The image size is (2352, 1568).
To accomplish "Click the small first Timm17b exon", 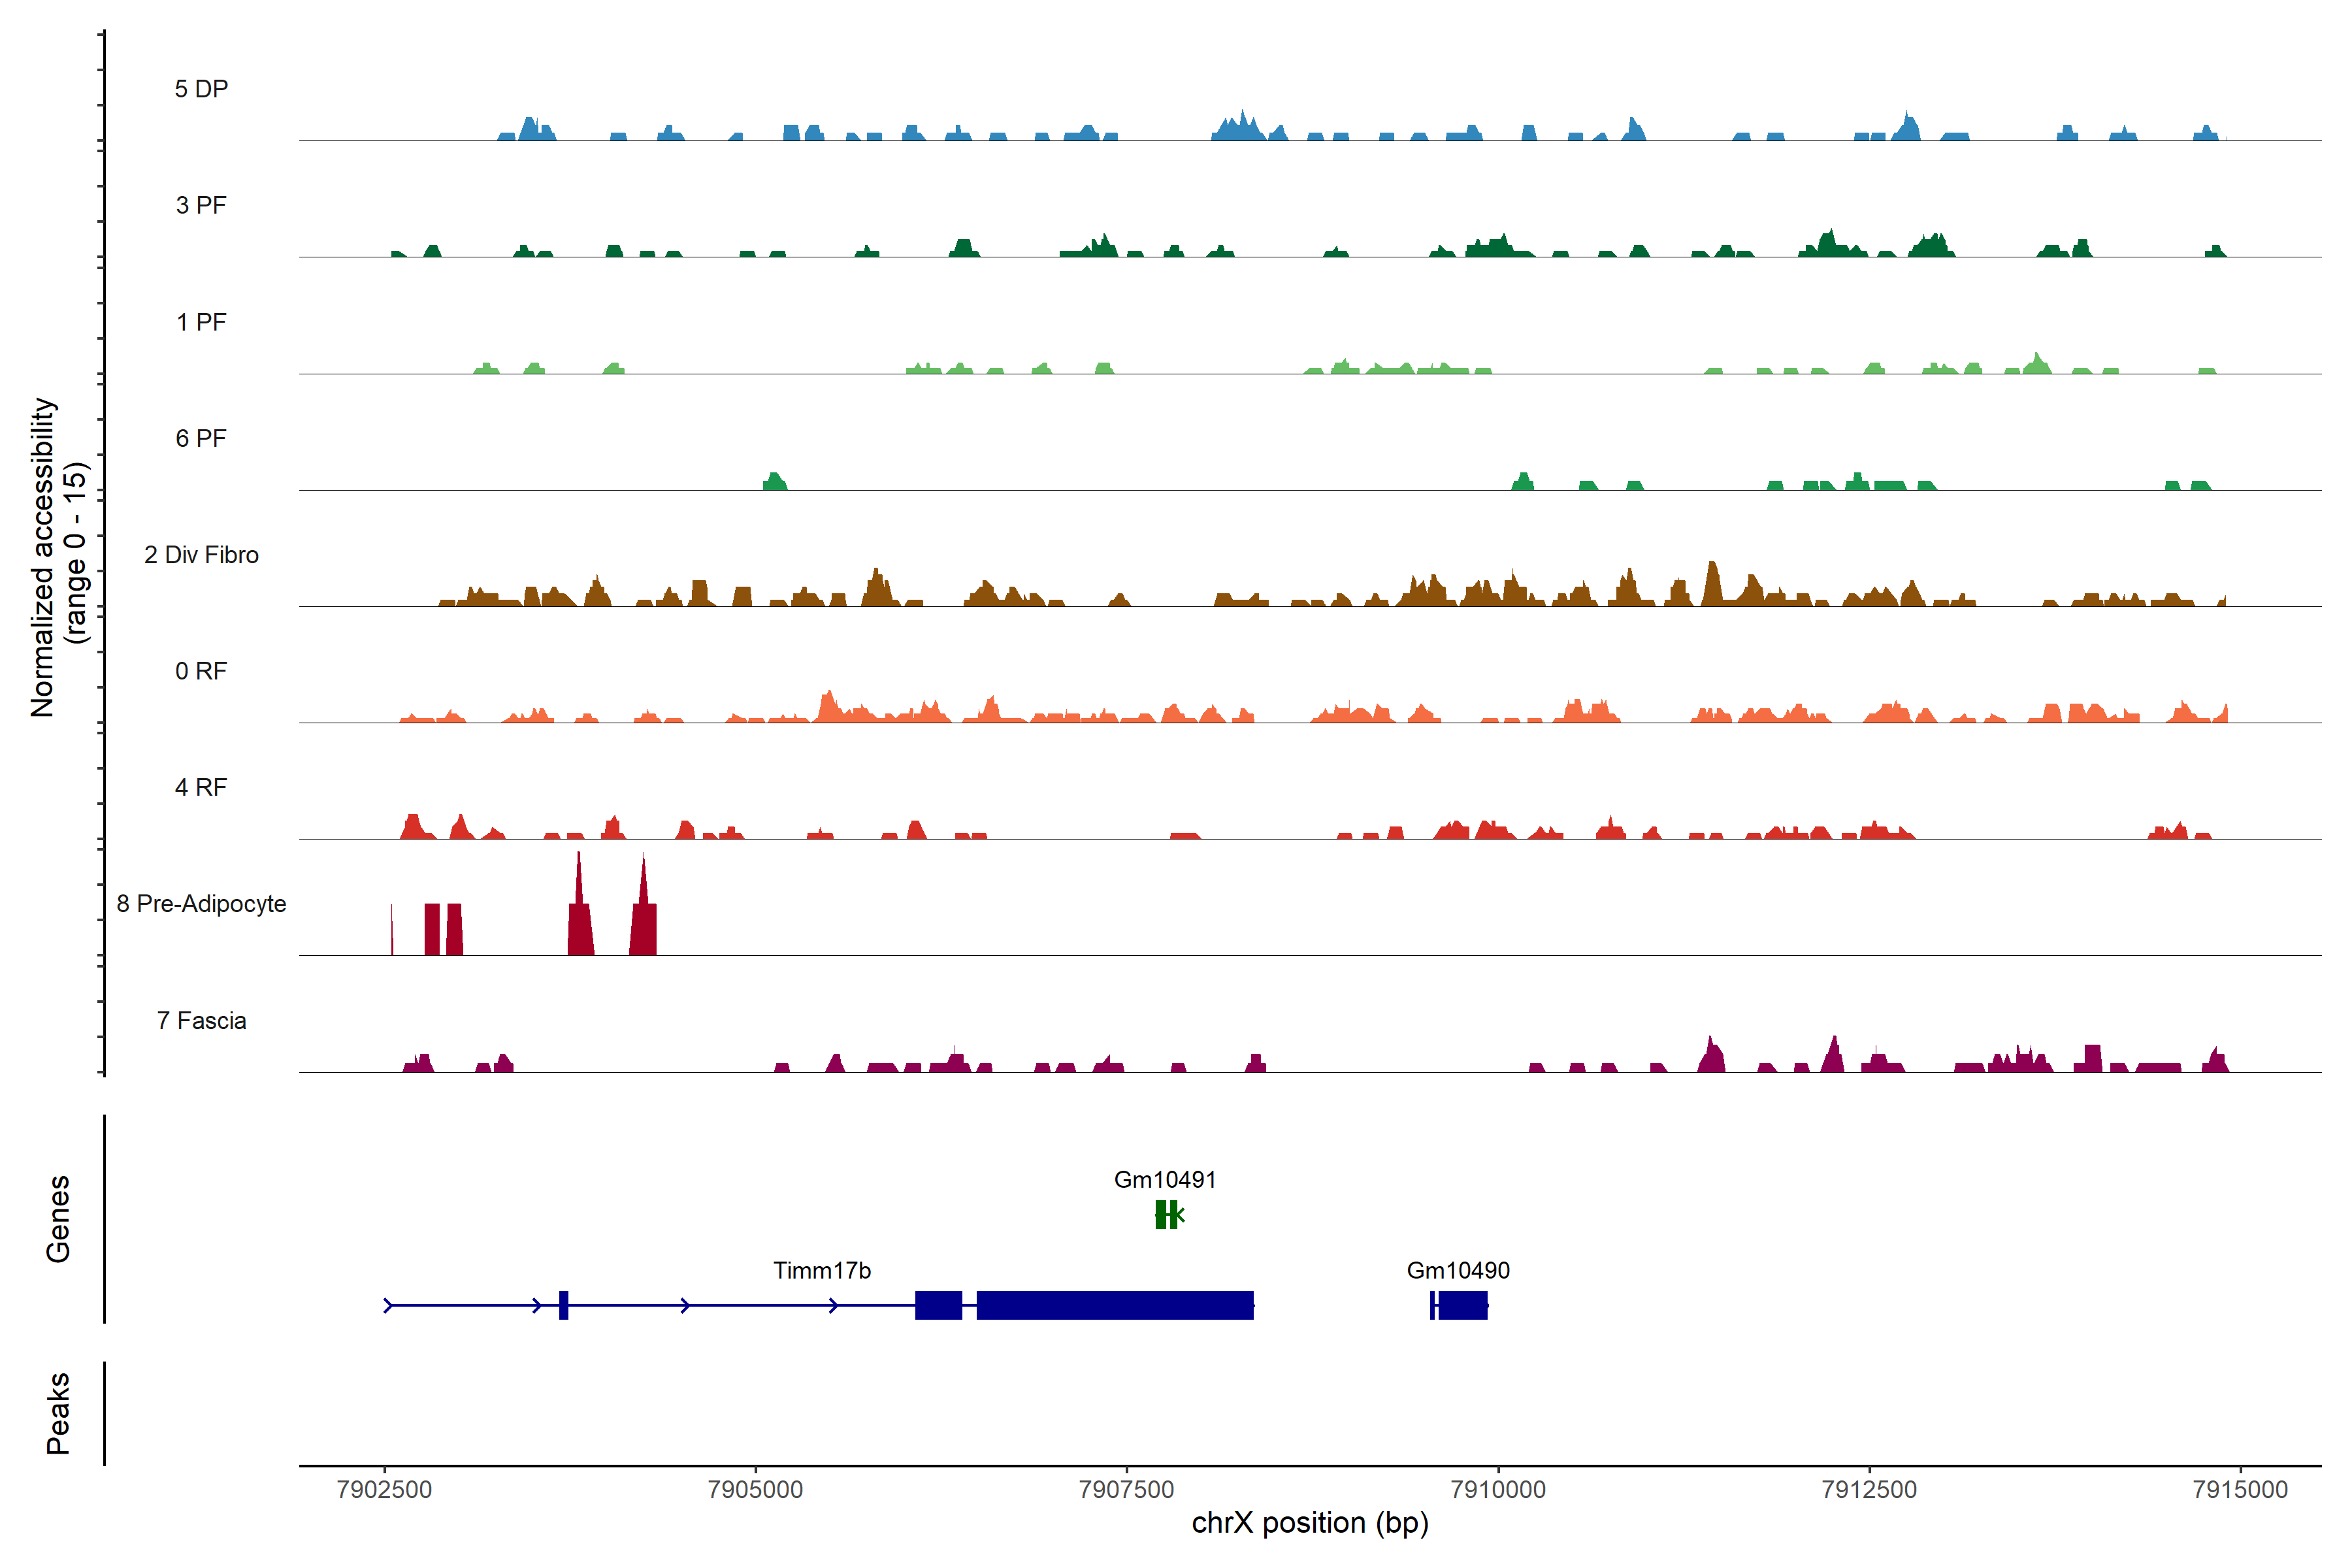I will (x=564, y=1305).
